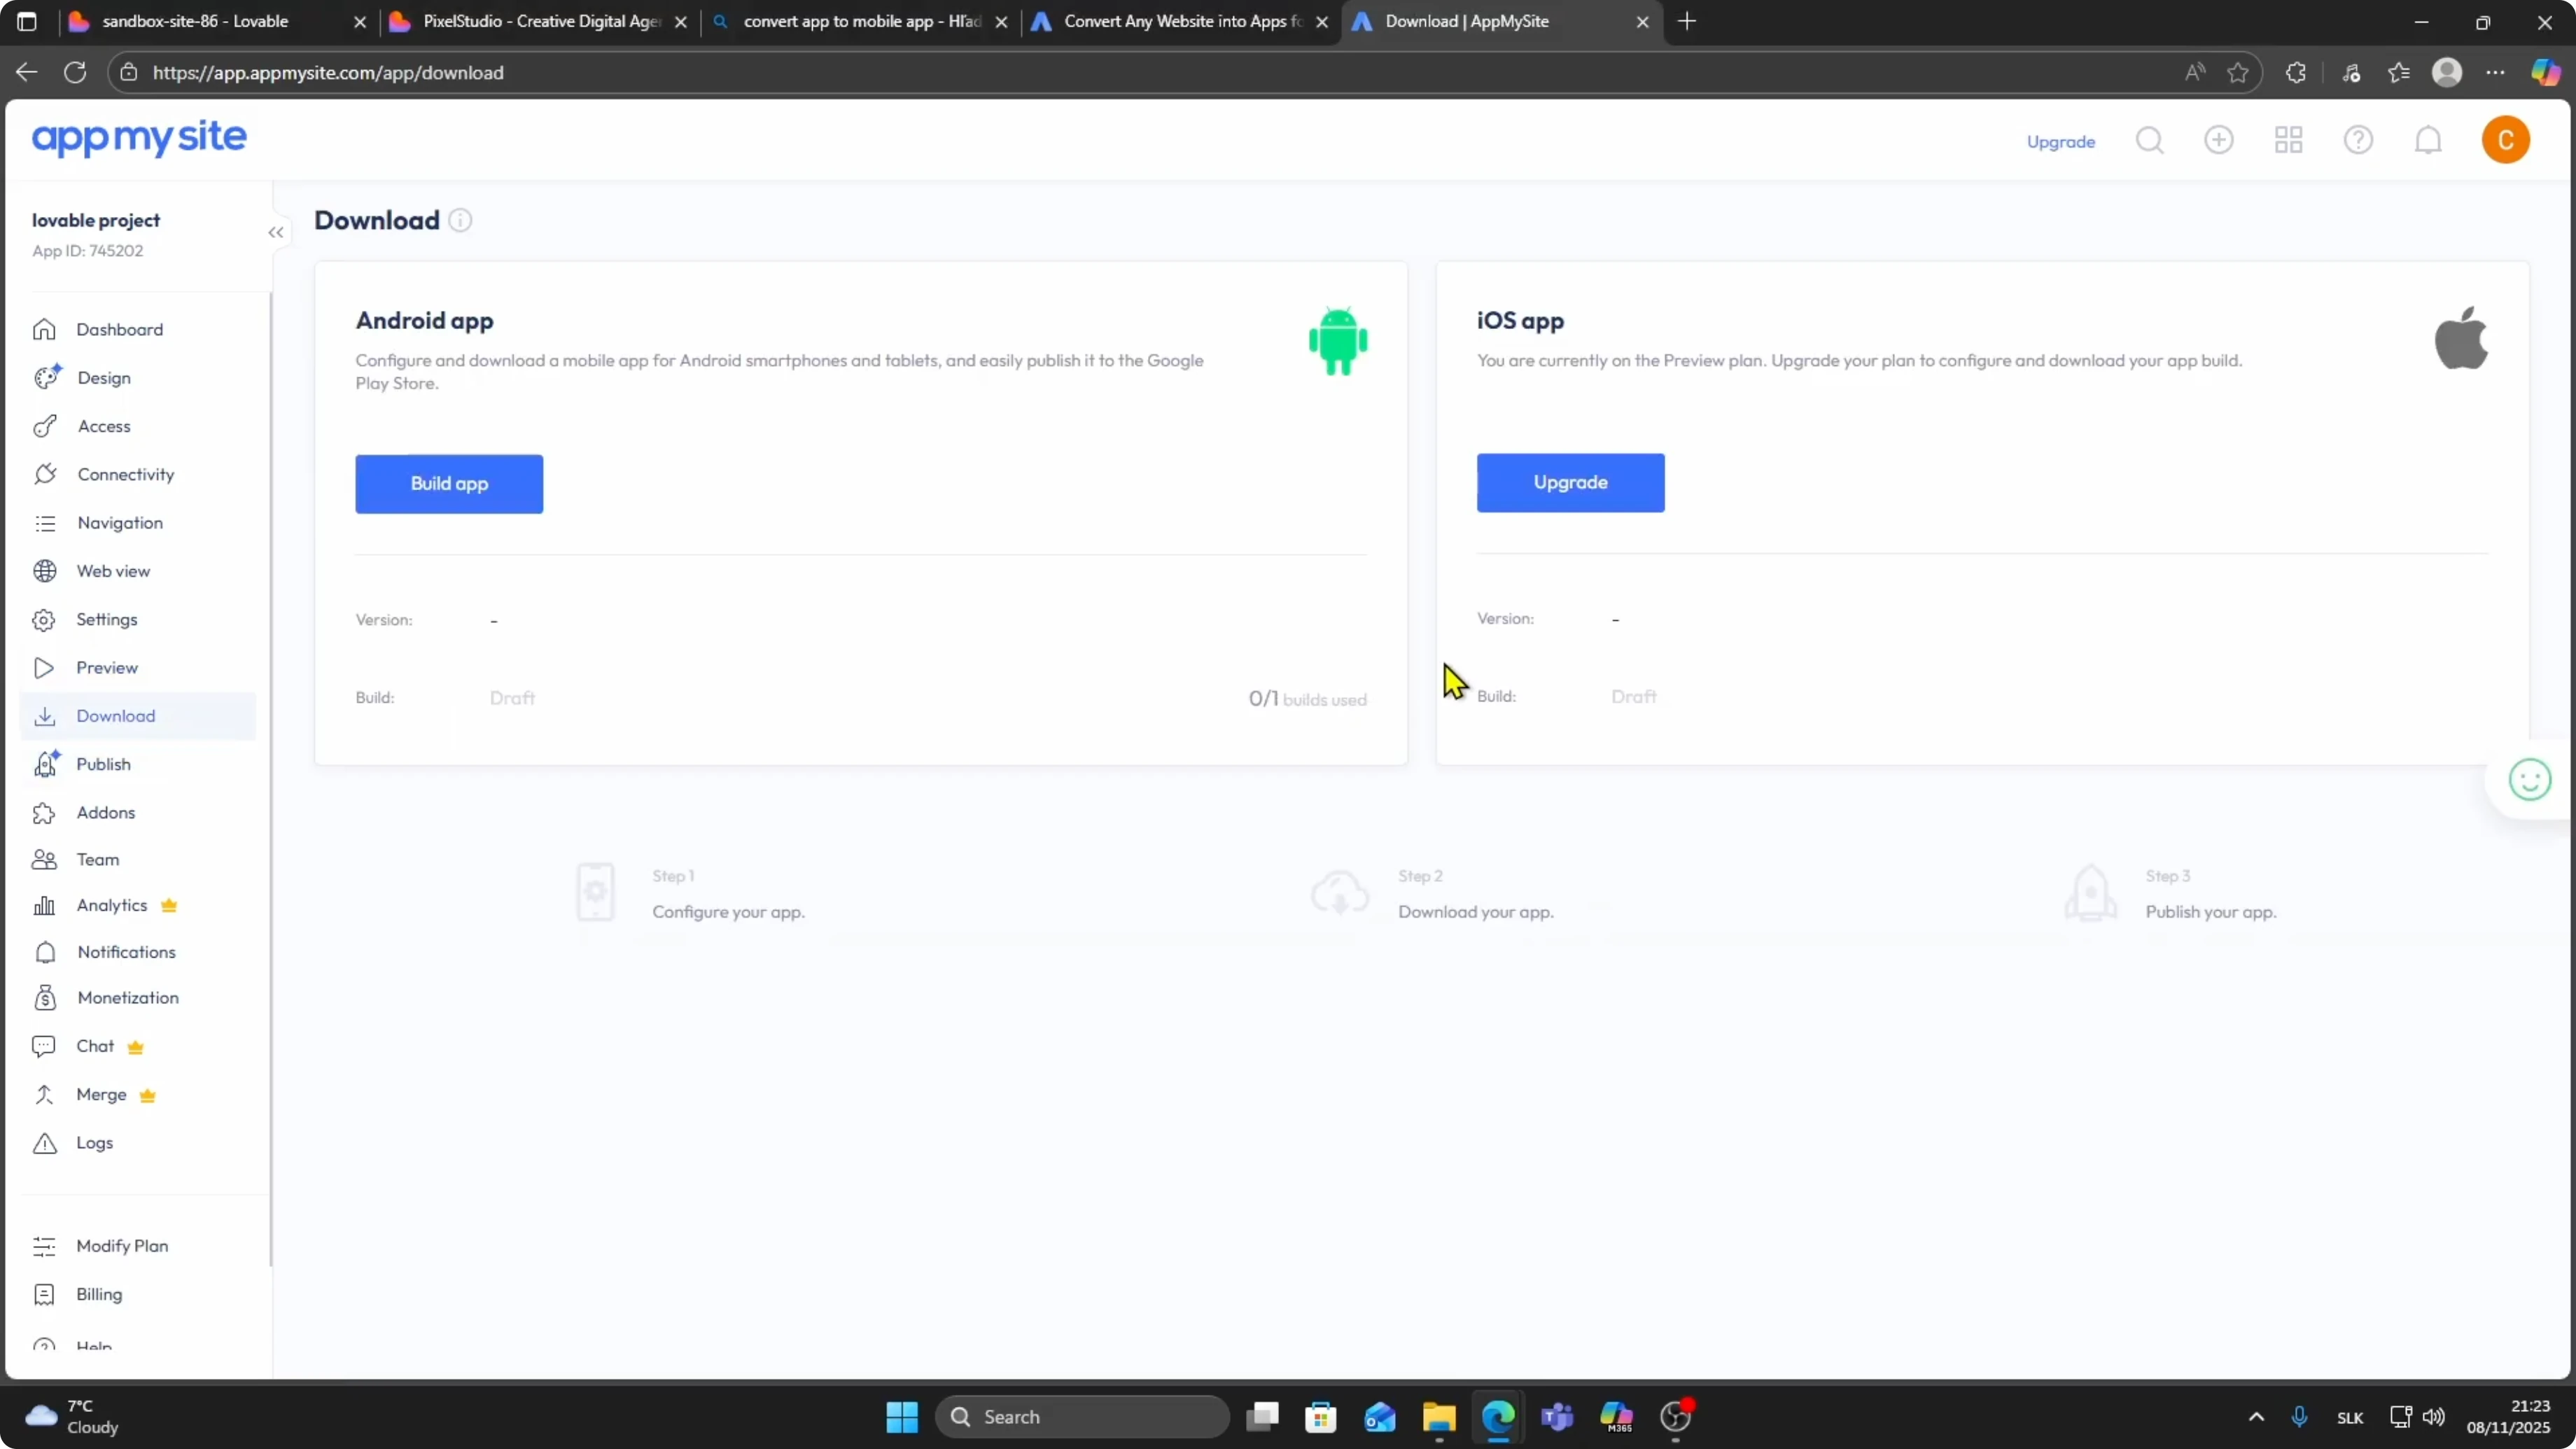This screenshot has height=1449, width=2576.
Task: Open browser extensions icon
Action: (2296, 73)
